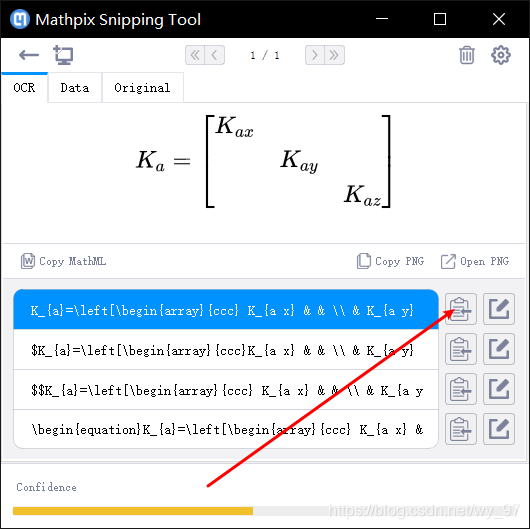
Task: Click the 1 / 1 page counter
Action: coord(265,55)
